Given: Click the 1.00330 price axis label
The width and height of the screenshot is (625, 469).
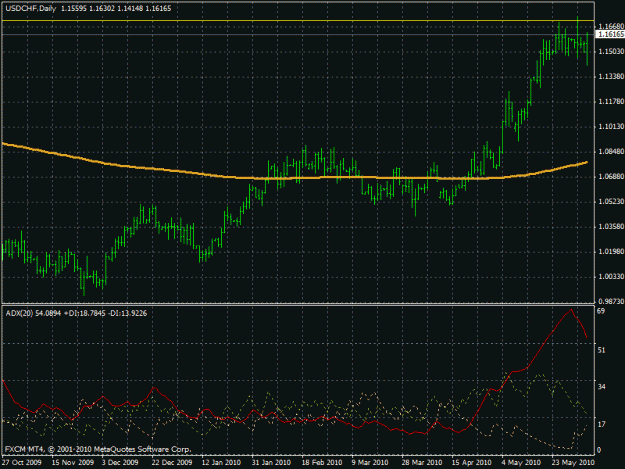Looking at the screenshot, I should [x=611, y=276].
